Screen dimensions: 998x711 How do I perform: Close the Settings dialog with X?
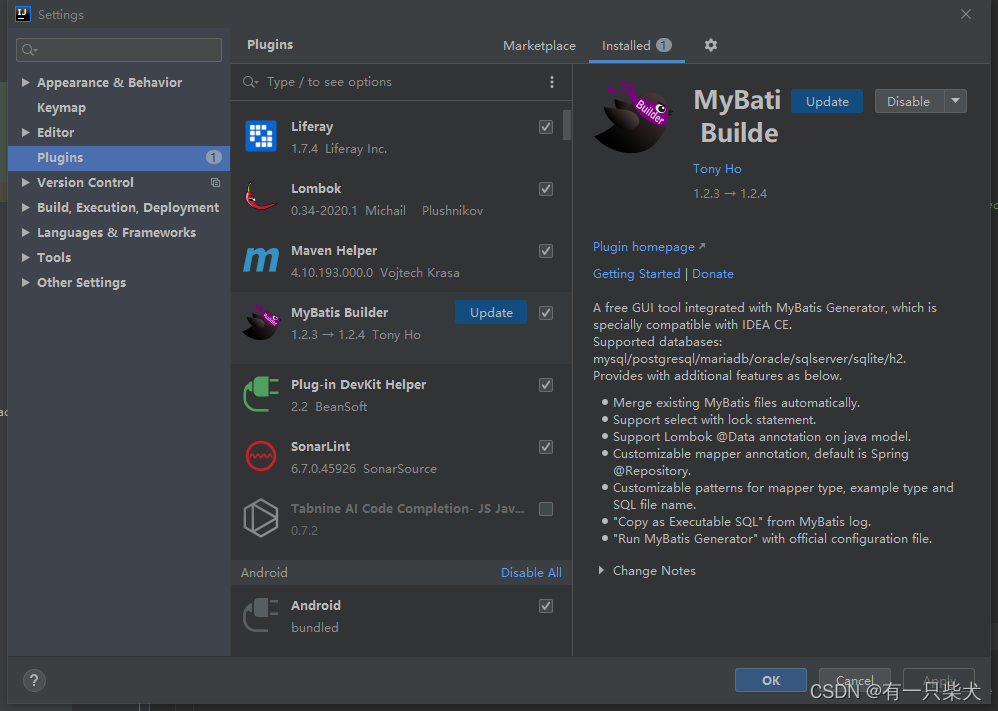pos(966,14)
